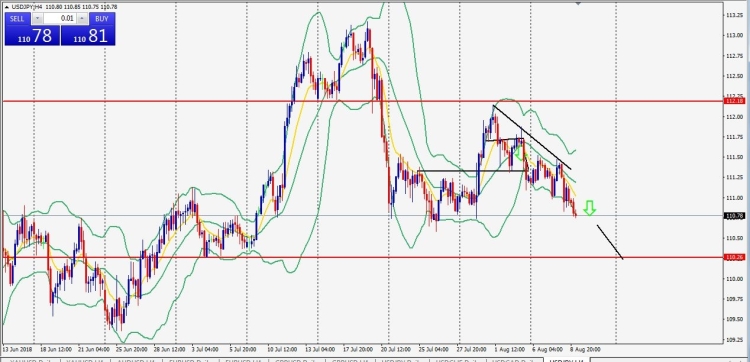Select the red horizontal line at 112.18
Screen dimensions: 750x362
362,101
